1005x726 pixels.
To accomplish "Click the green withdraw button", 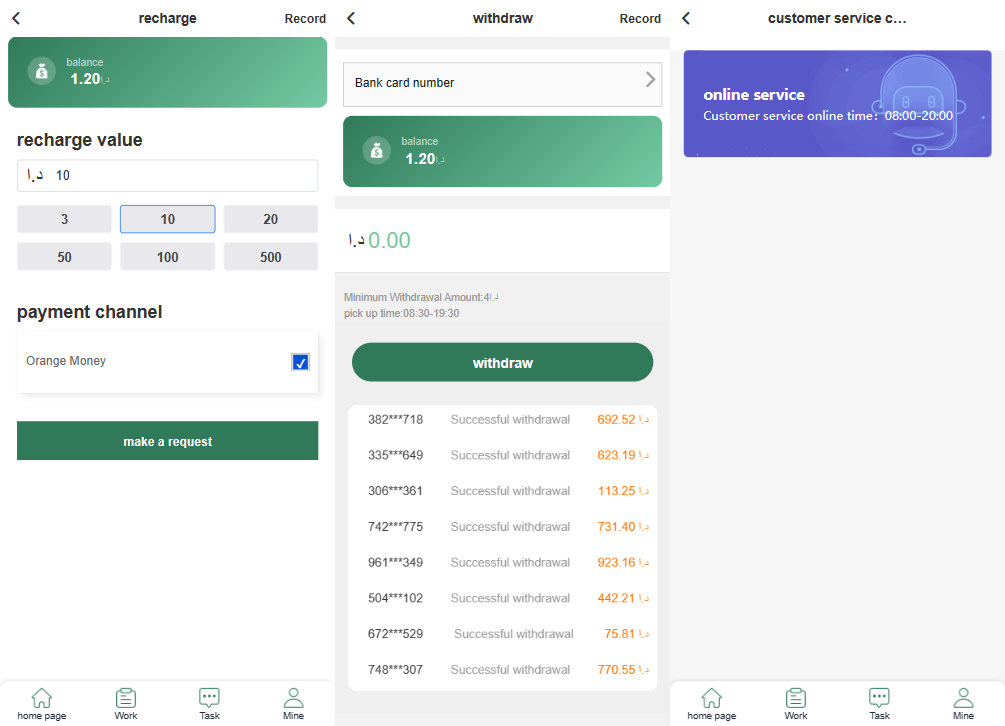I will pos(502,362).
